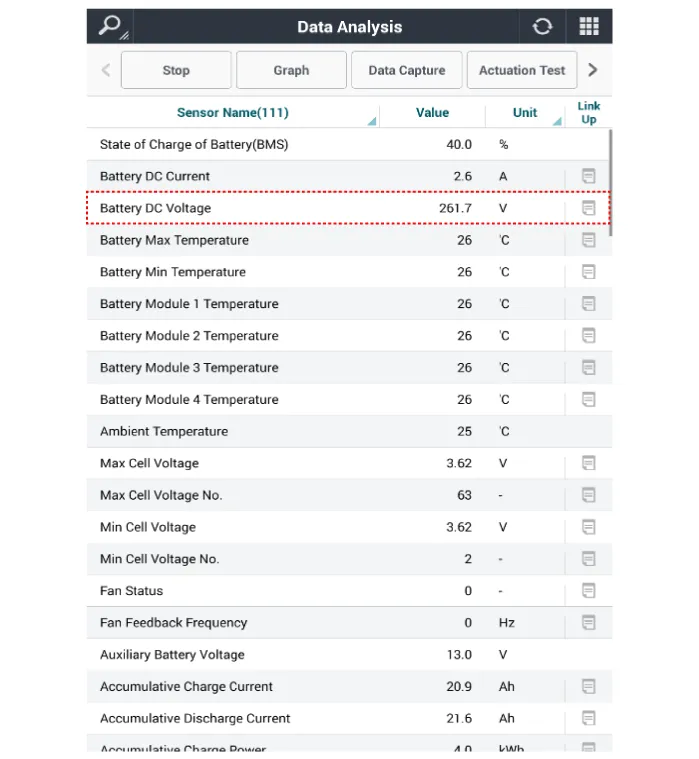The height and width of the screenshot is (759, 699).
Task: Click link-up icon for Min Cell Voltage No.
Action: [x=589, y=559]
